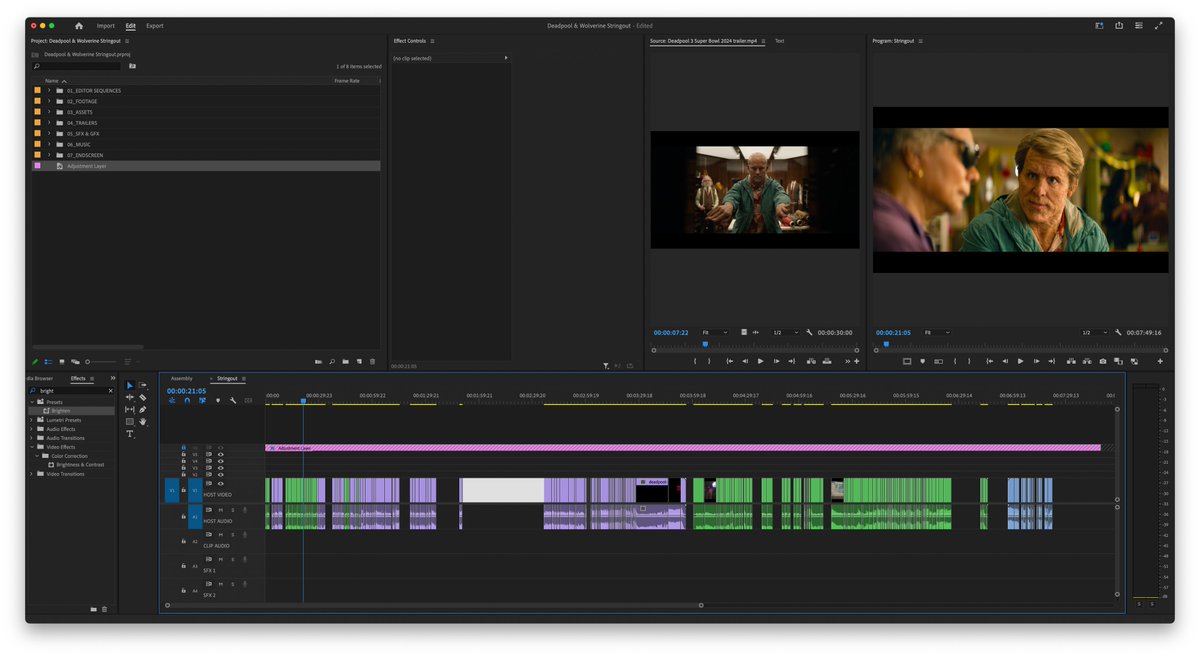Click New Bin icon in Project panel footer
The height and width of the screenshot is (657, 1200).
(345, 361)
